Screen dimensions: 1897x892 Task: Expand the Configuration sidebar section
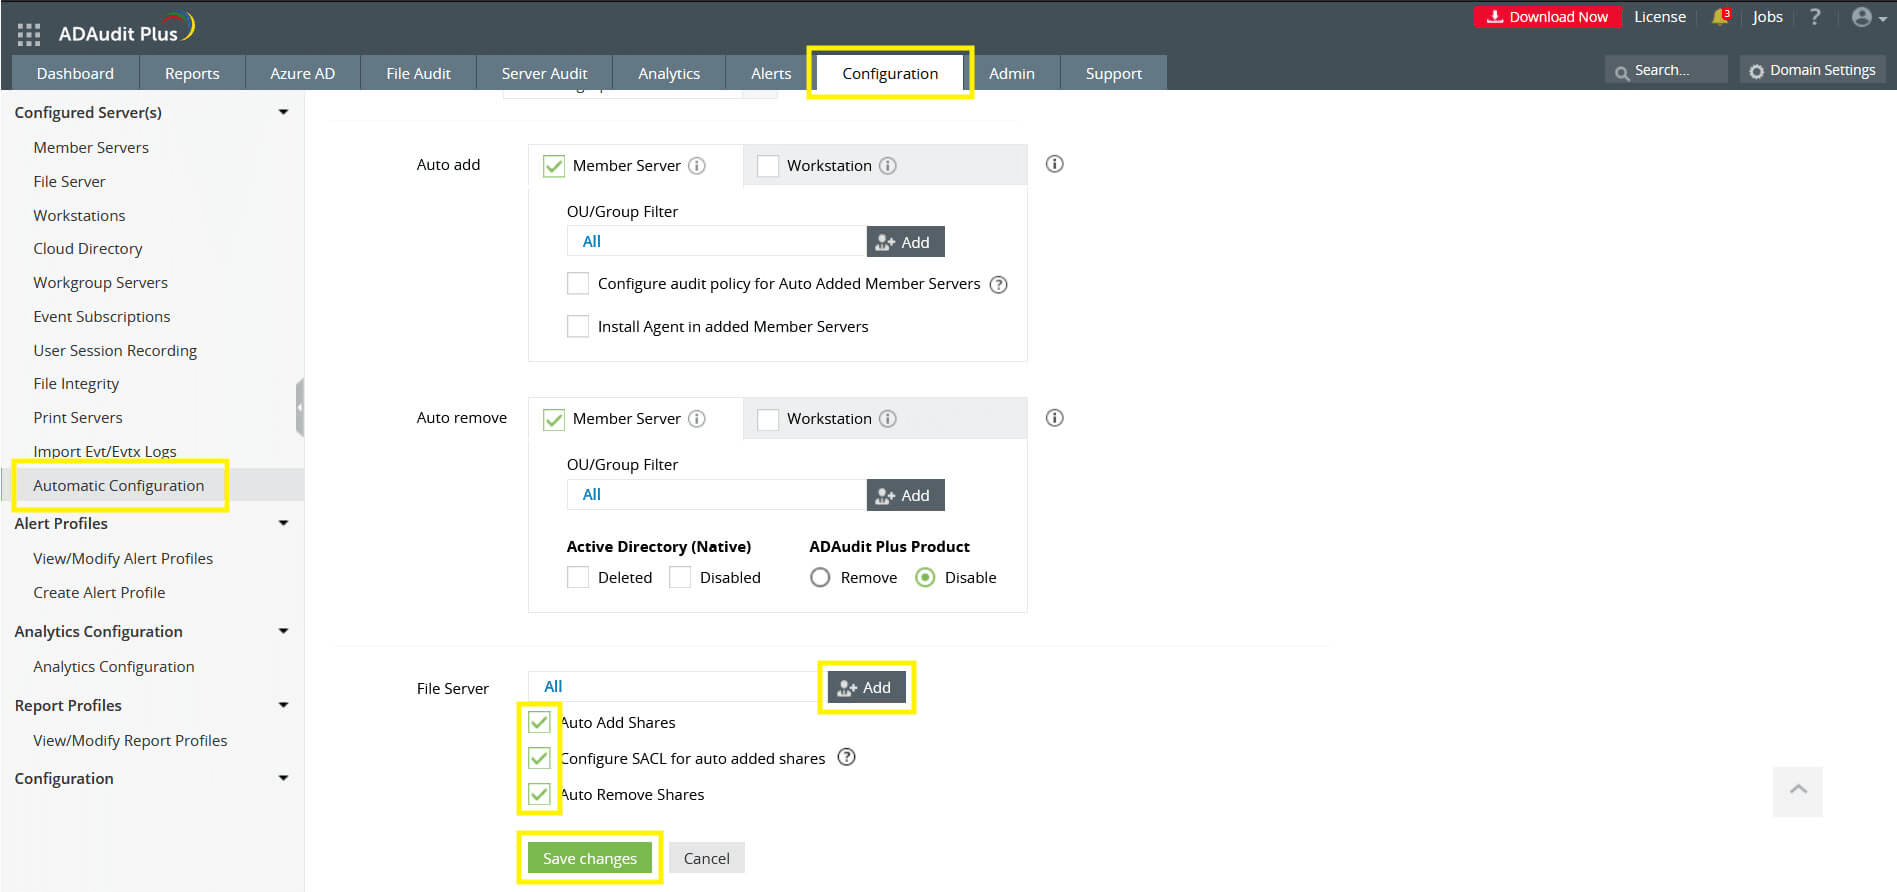[283, 778]
